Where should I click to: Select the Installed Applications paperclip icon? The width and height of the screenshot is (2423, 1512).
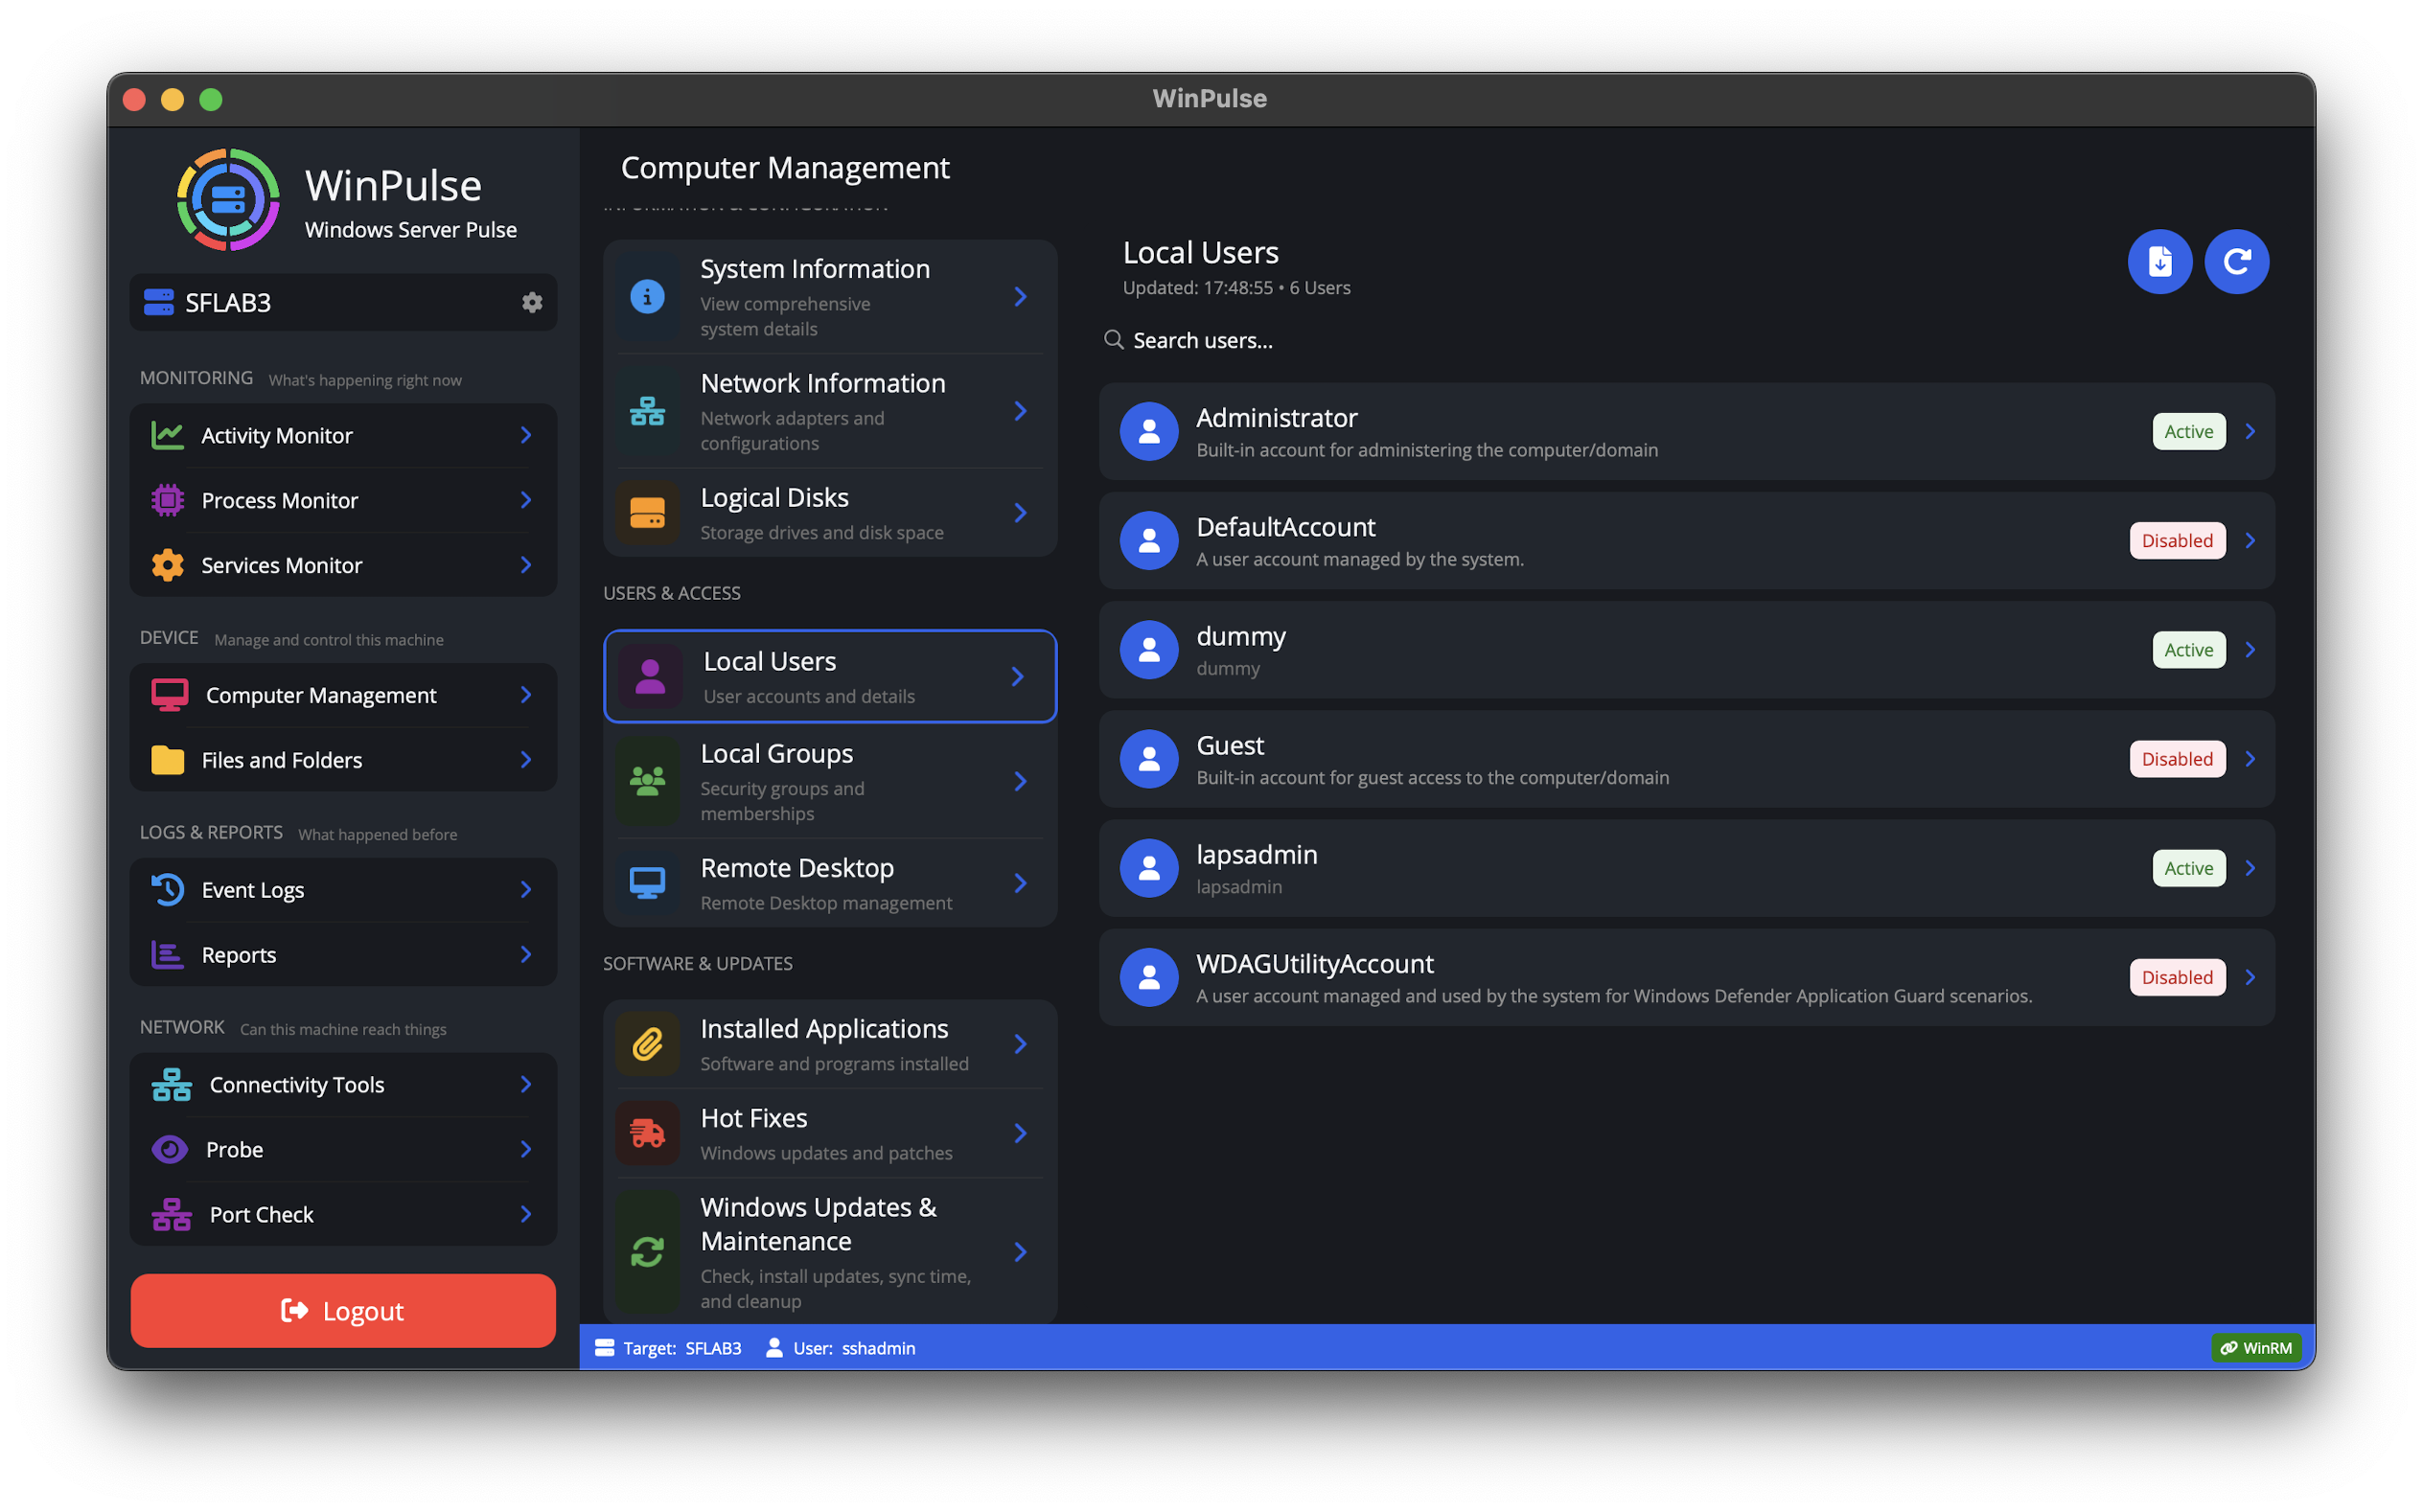click(647, 1043)
